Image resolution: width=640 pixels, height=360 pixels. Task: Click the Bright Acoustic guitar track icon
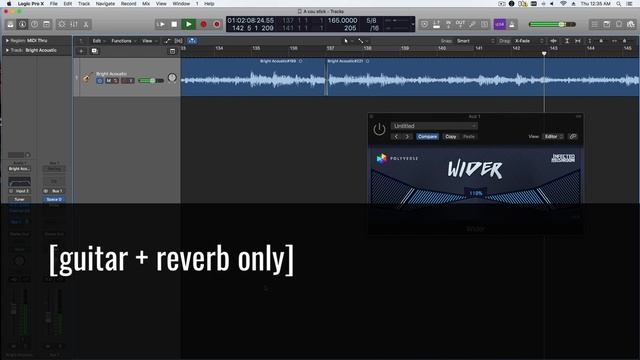(x=87, y=78)
